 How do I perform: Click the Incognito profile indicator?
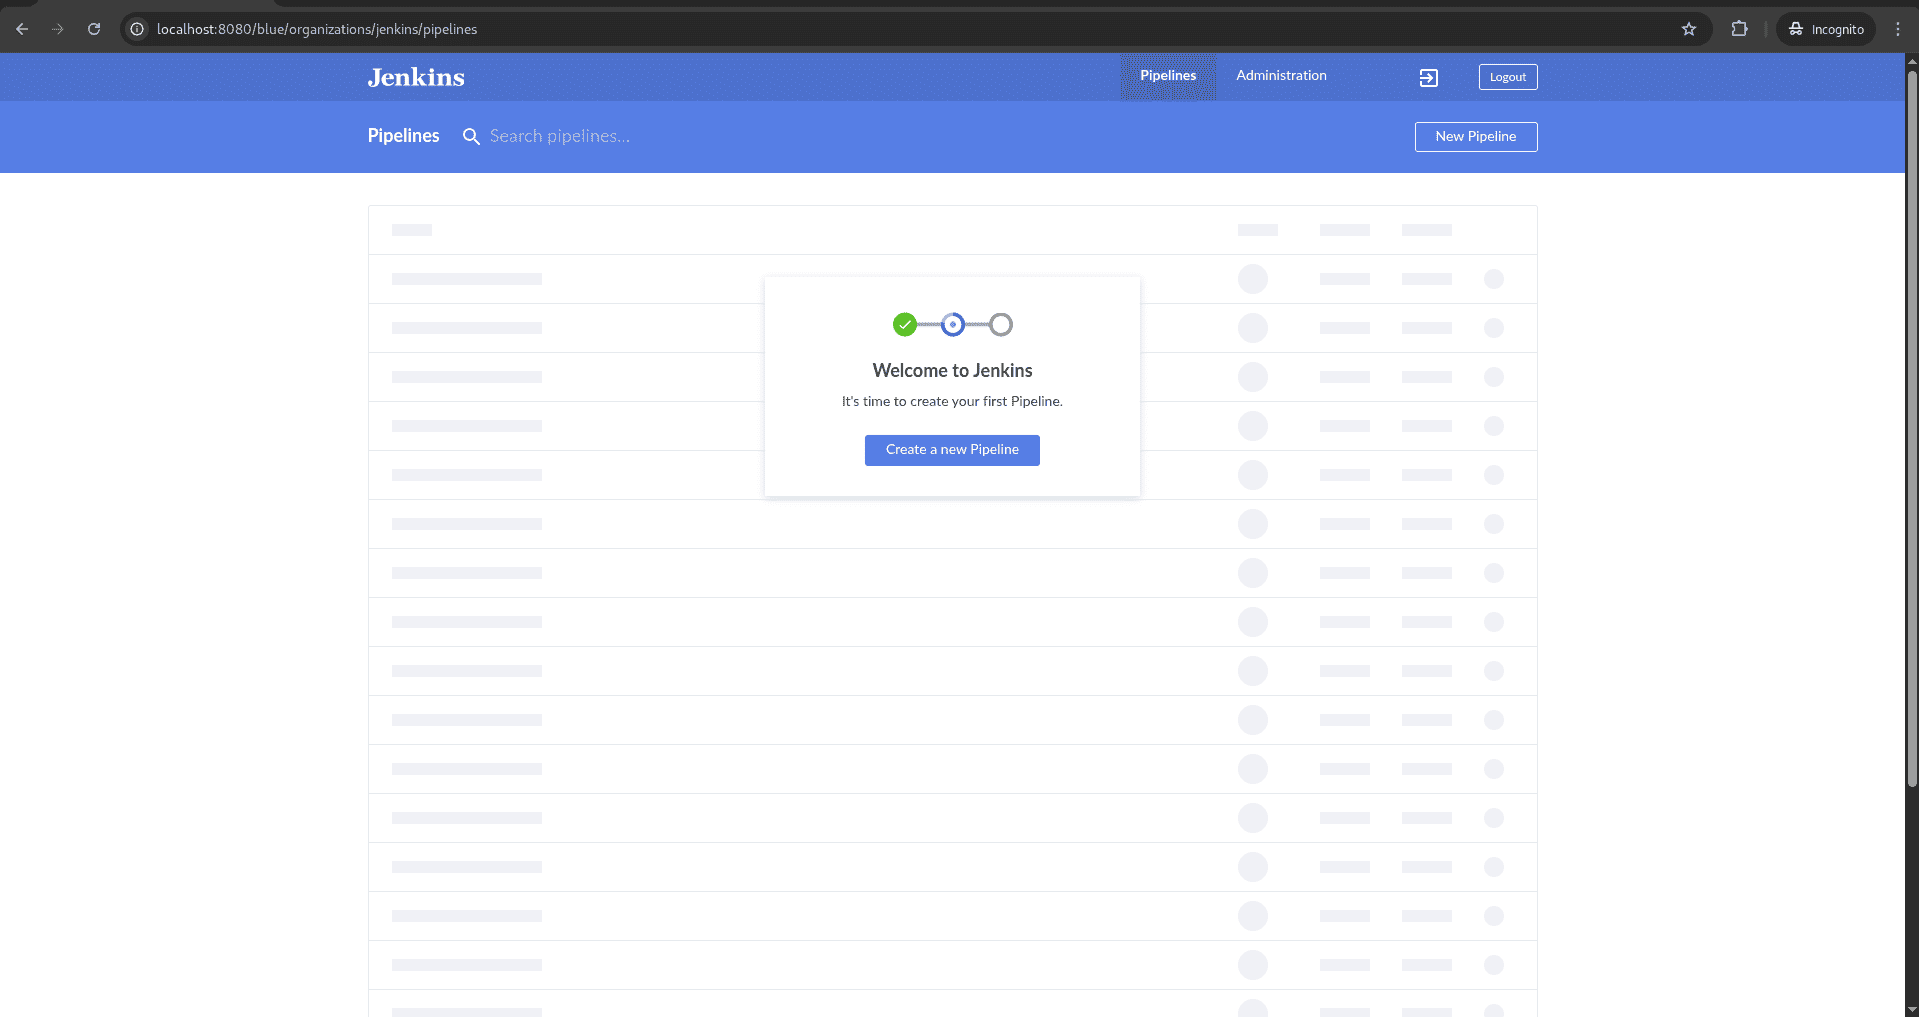tap(1825, 29)
